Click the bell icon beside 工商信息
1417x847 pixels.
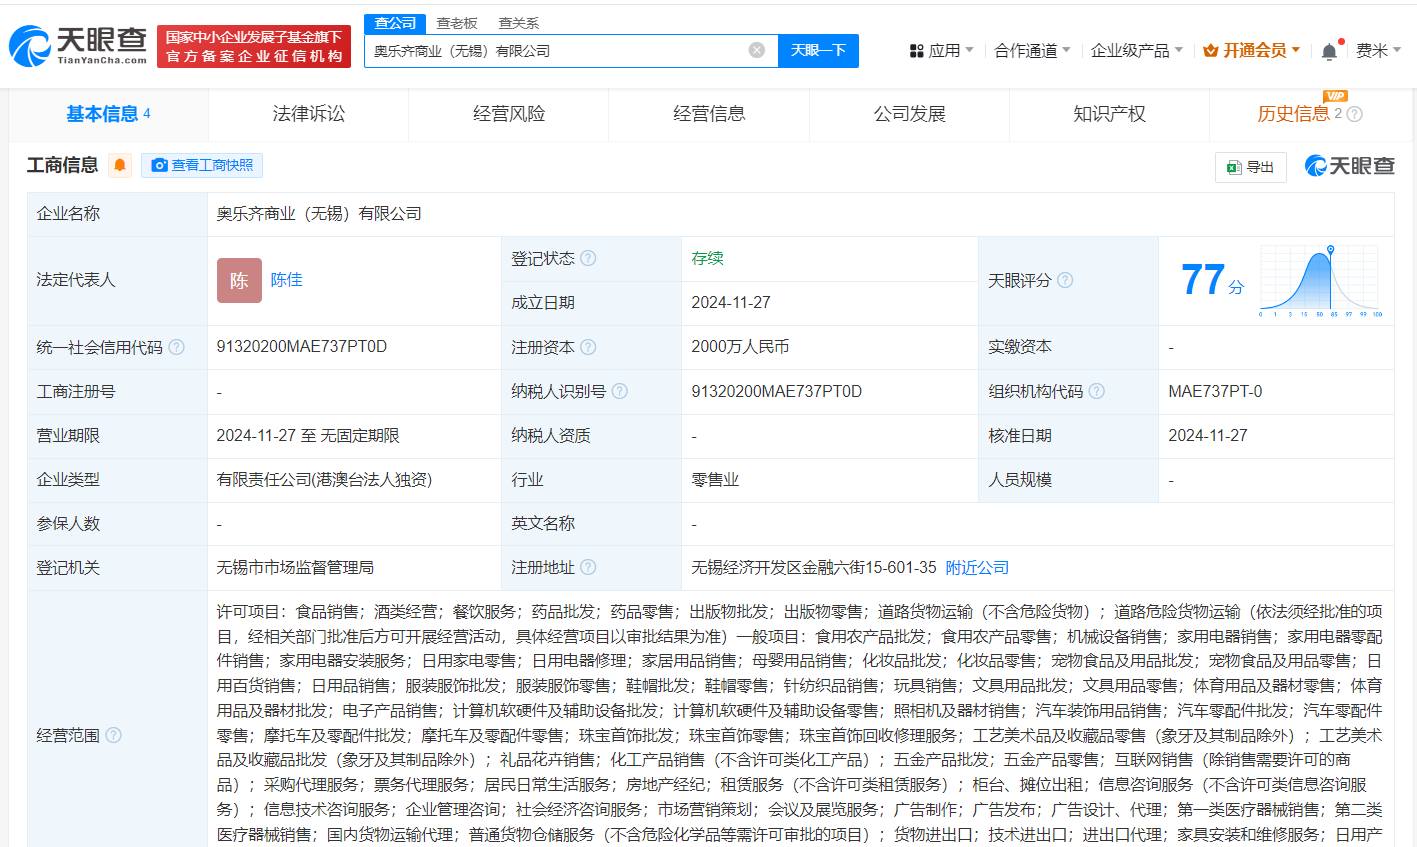[120, 165]
